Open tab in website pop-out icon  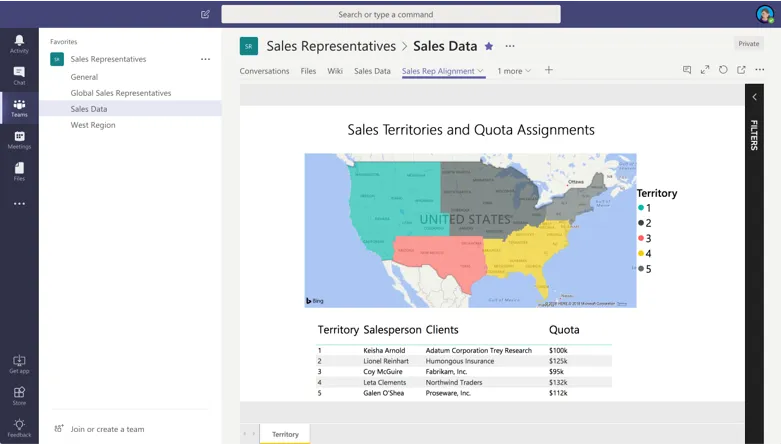coord(741,70)
